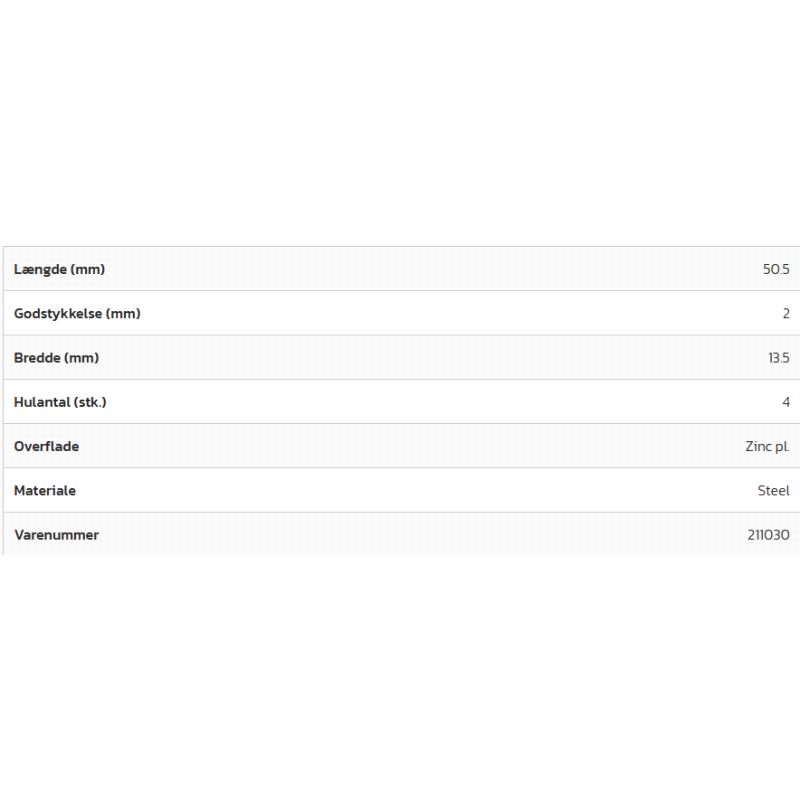Click the Længde (mm) label

pos(59,269)
